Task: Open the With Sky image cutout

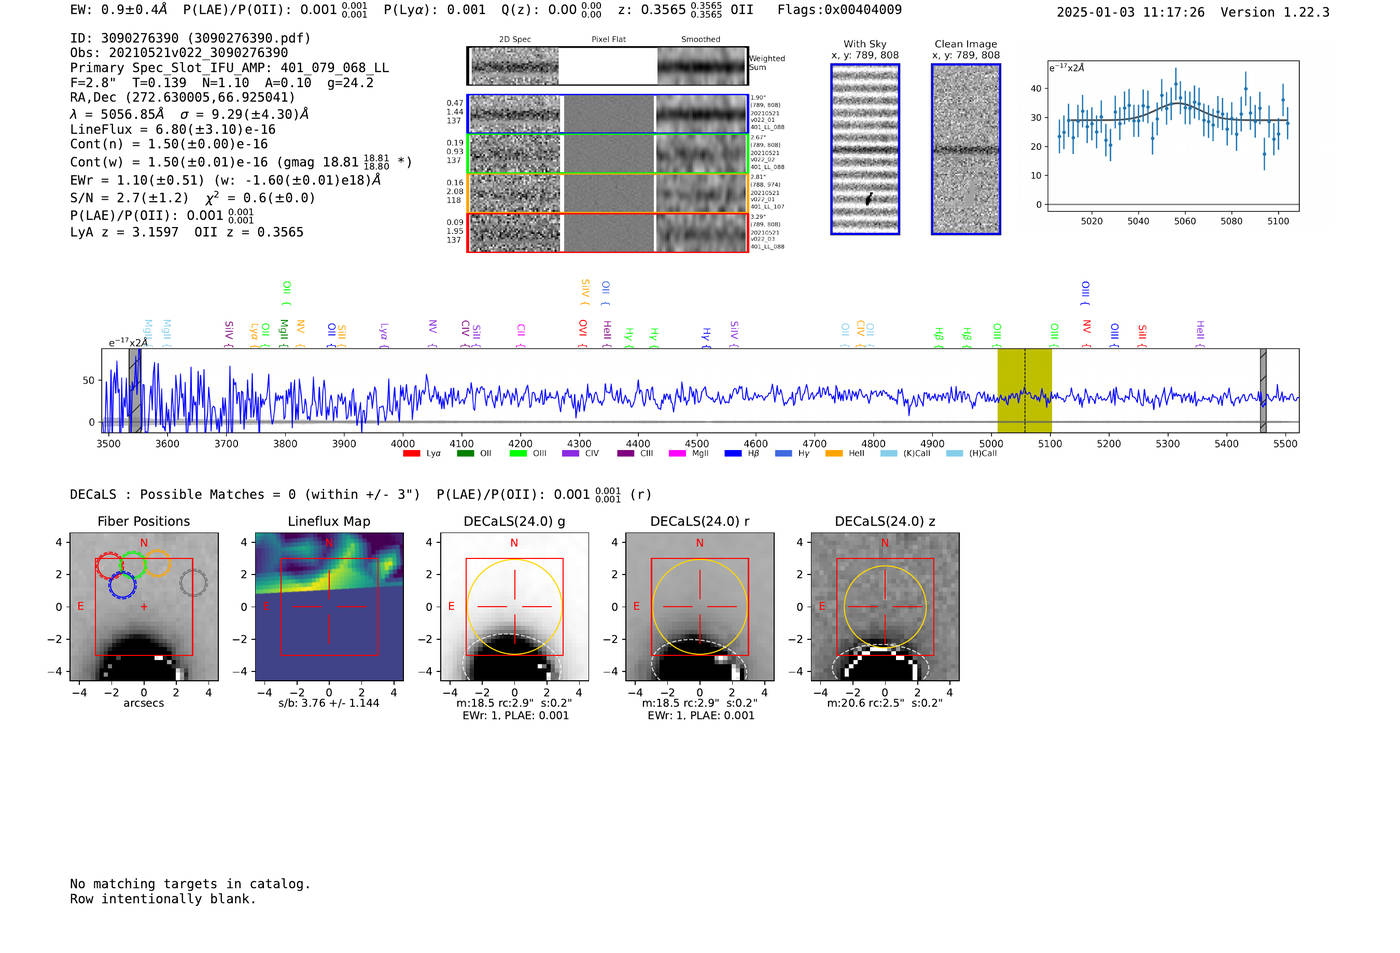Action: (865, 149)
